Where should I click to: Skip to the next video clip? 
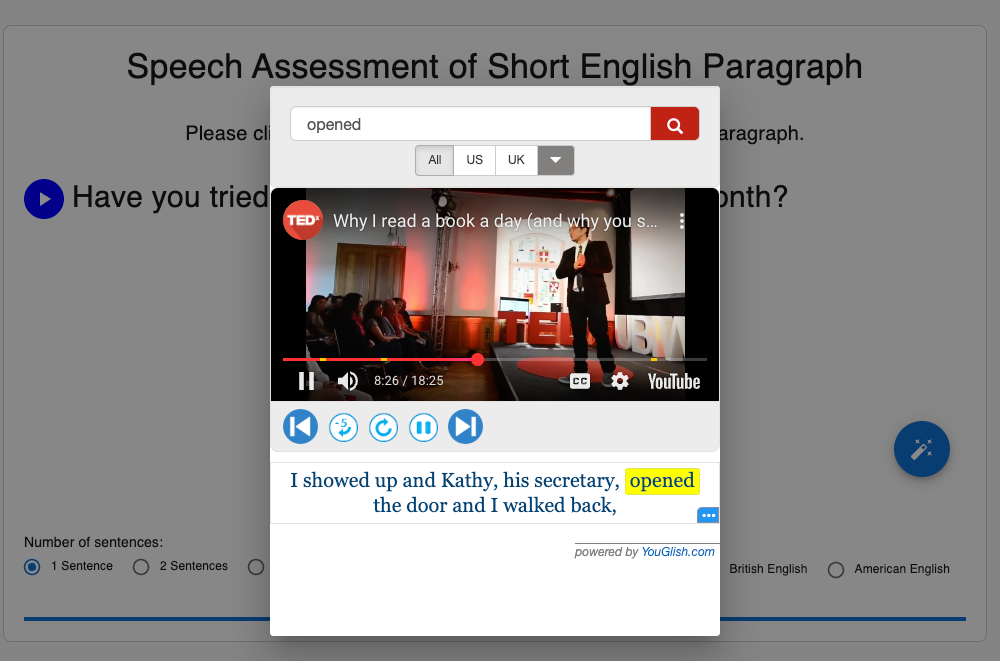466,427
